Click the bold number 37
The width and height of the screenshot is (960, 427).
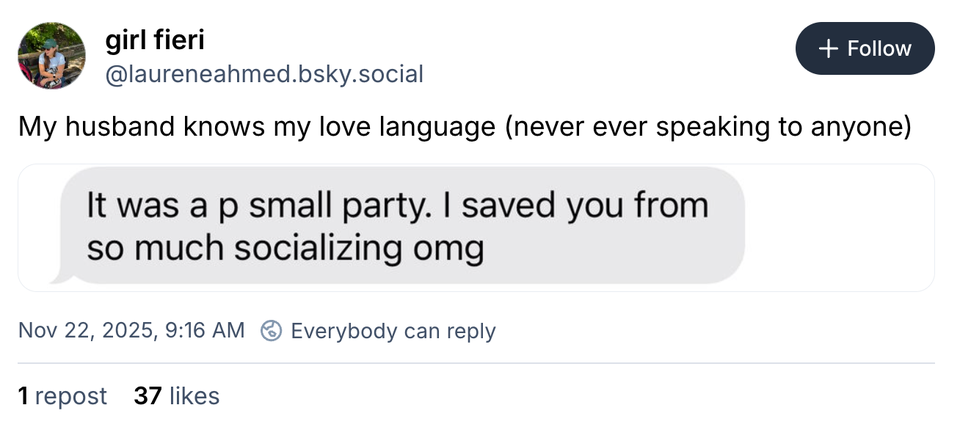pyautogui.click(x=147, y=396)
